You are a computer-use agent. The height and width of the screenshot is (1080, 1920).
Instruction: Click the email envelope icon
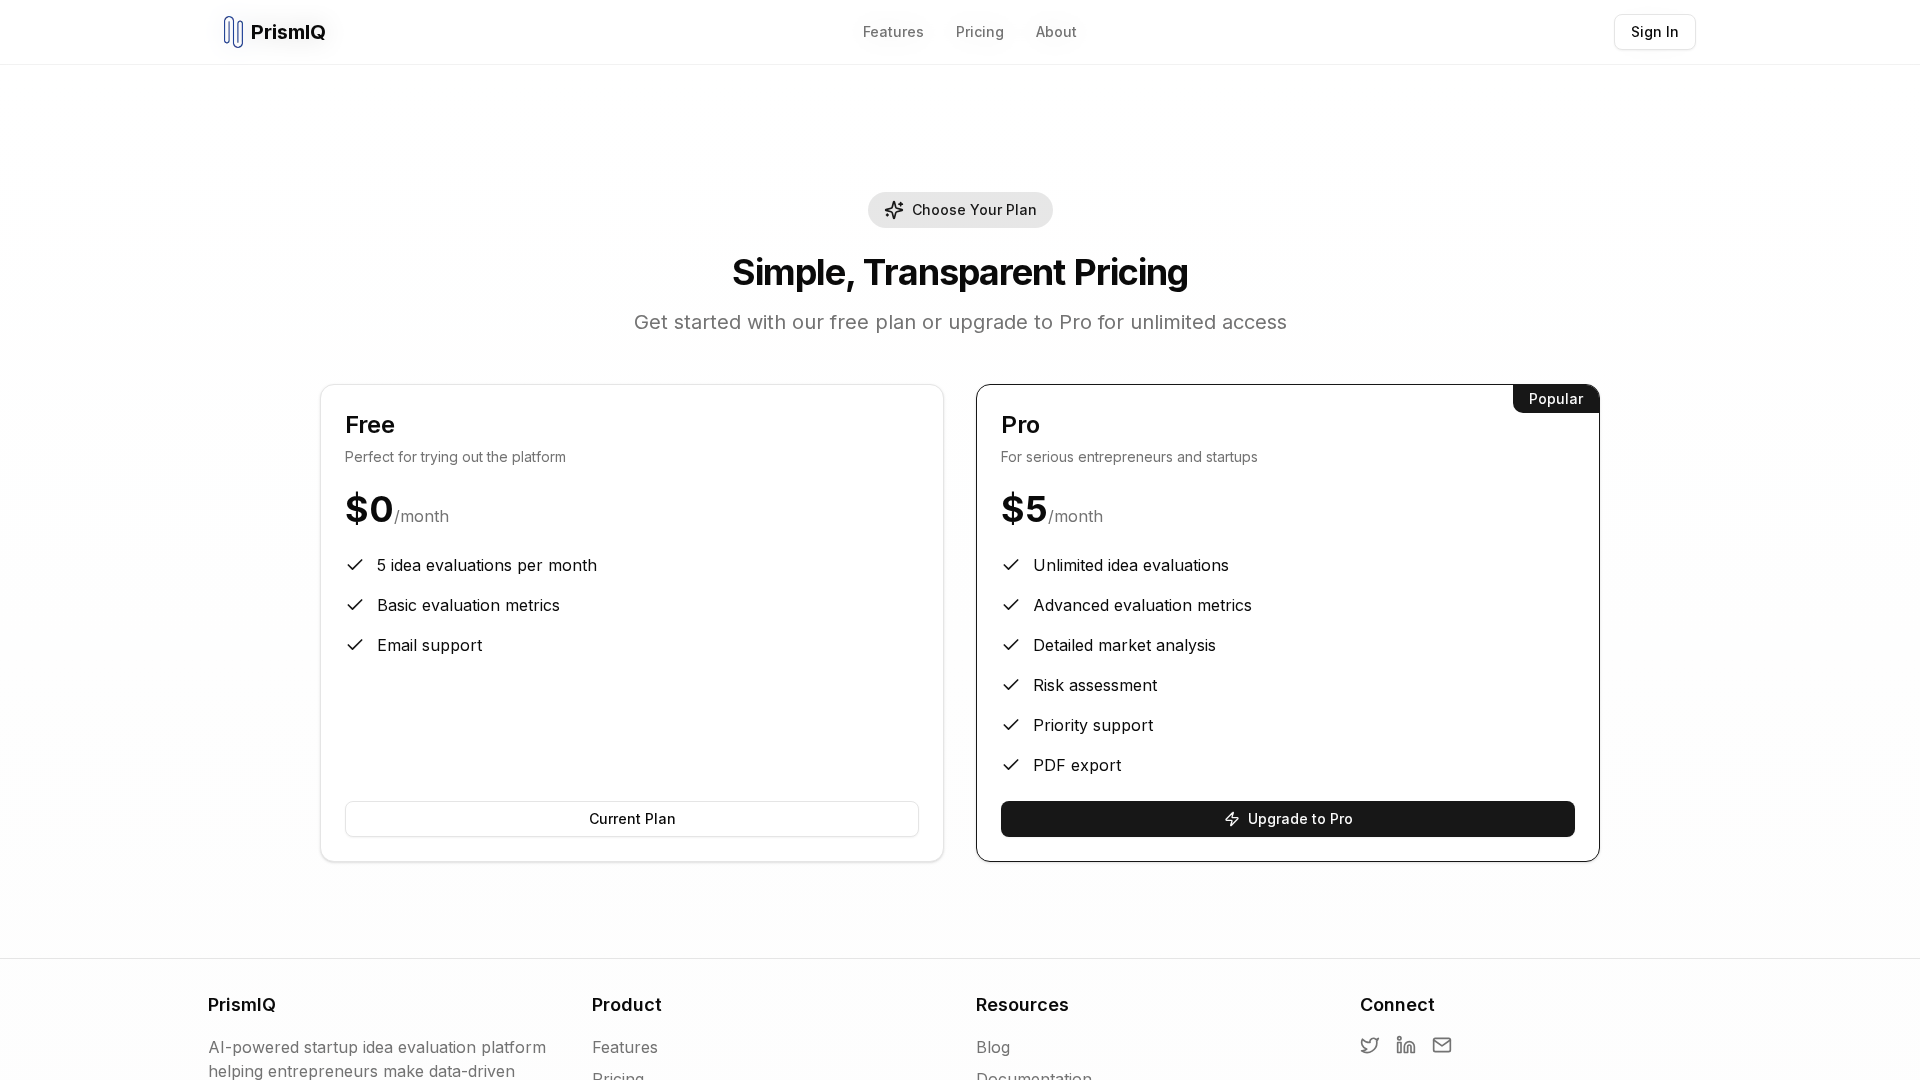1441,1045
